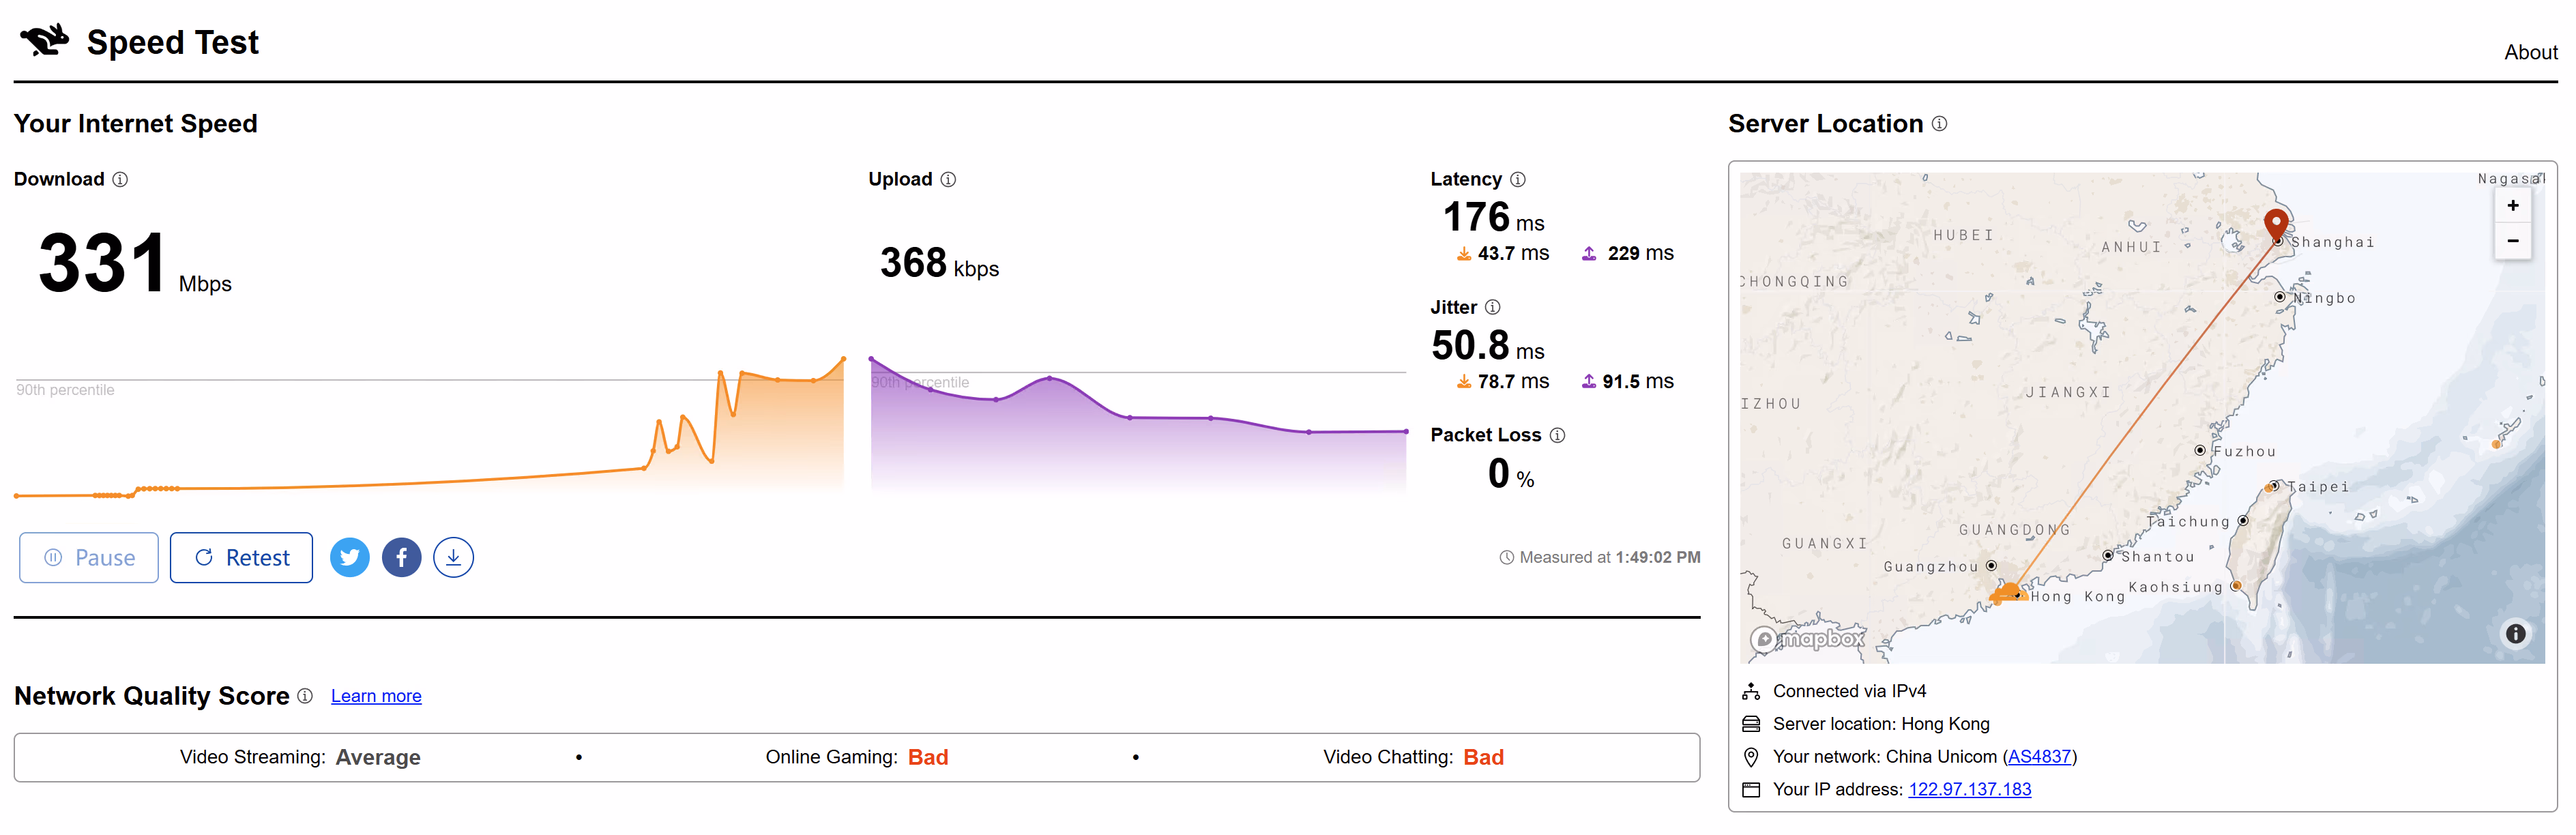Click the Speed Test rabbit logo
The image size is (2576, 835).
[x=45, y=41]
